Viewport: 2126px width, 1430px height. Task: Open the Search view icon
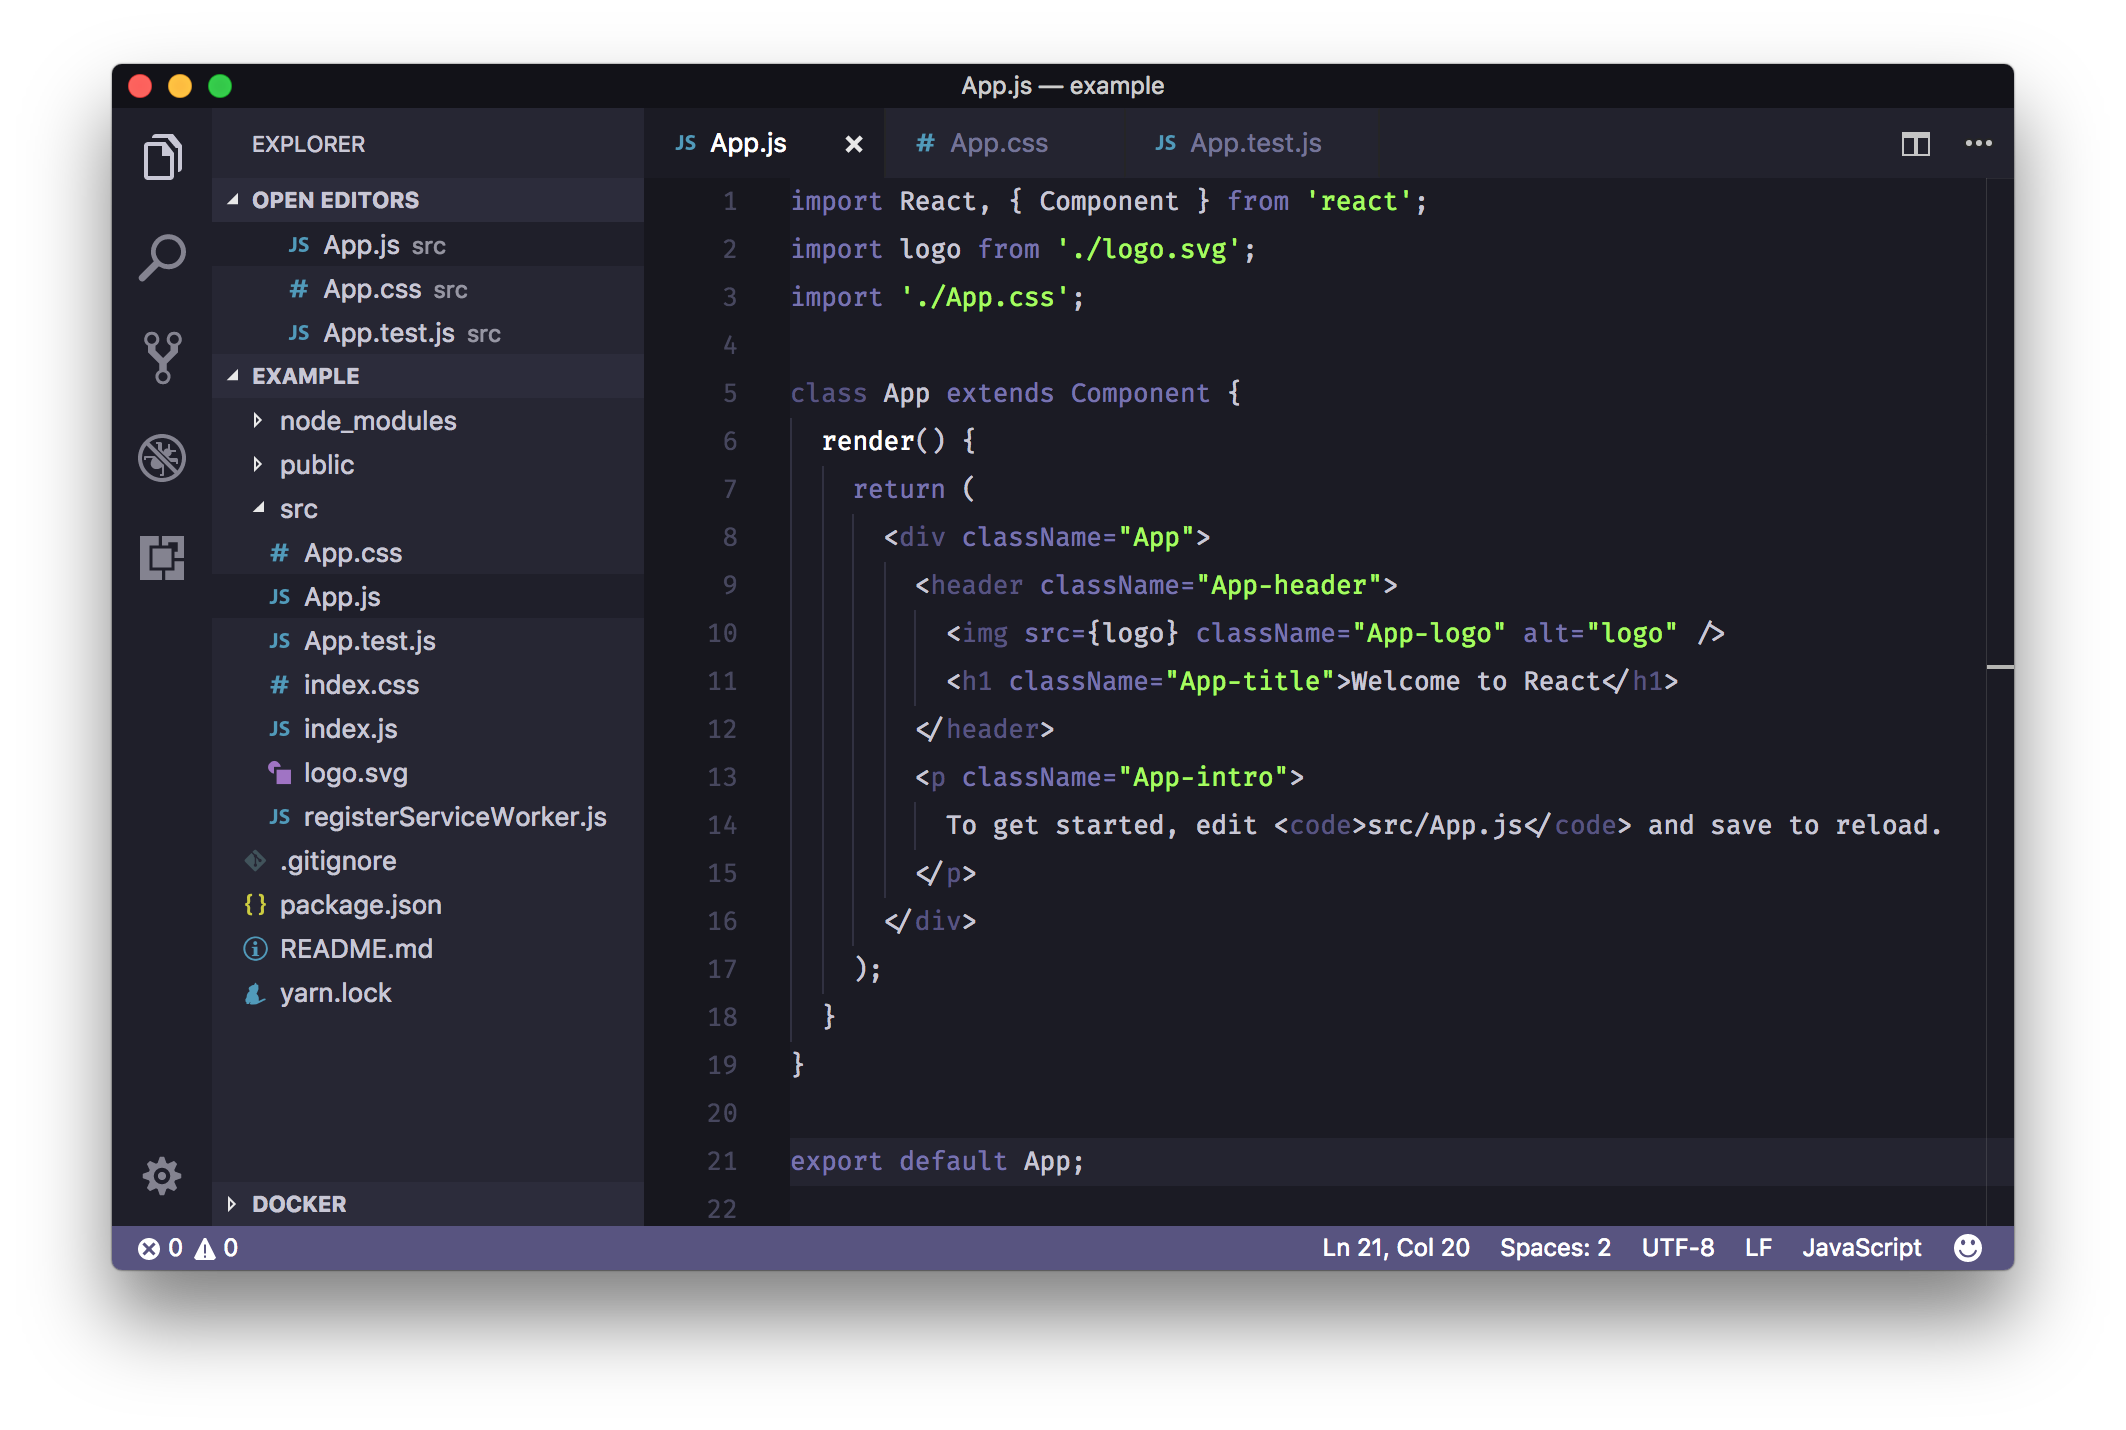(162, 257)
